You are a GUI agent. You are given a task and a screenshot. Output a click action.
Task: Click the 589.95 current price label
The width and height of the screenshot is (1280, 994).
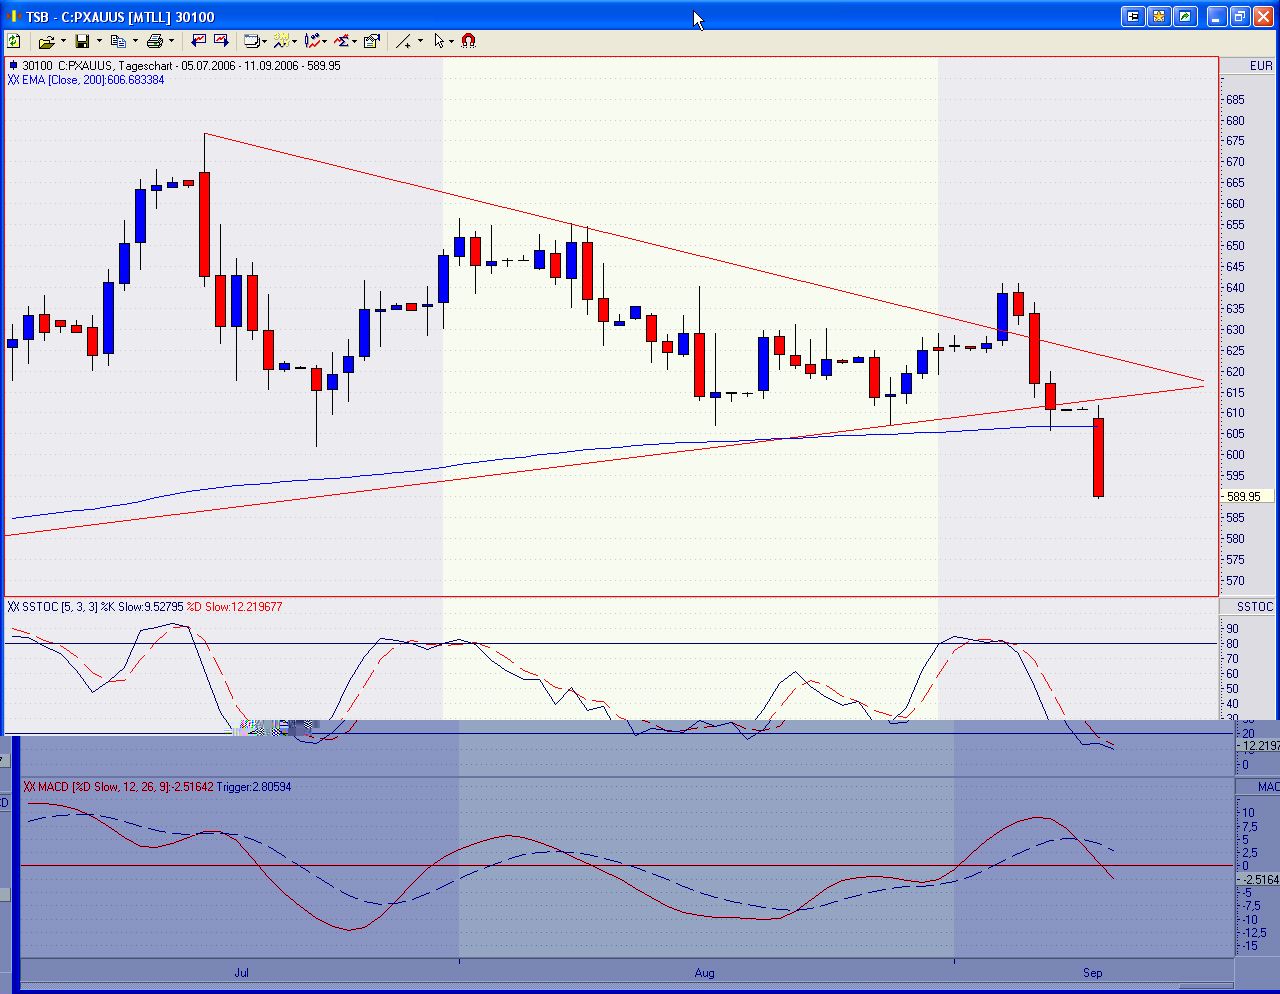click(x=1243, y=497)
